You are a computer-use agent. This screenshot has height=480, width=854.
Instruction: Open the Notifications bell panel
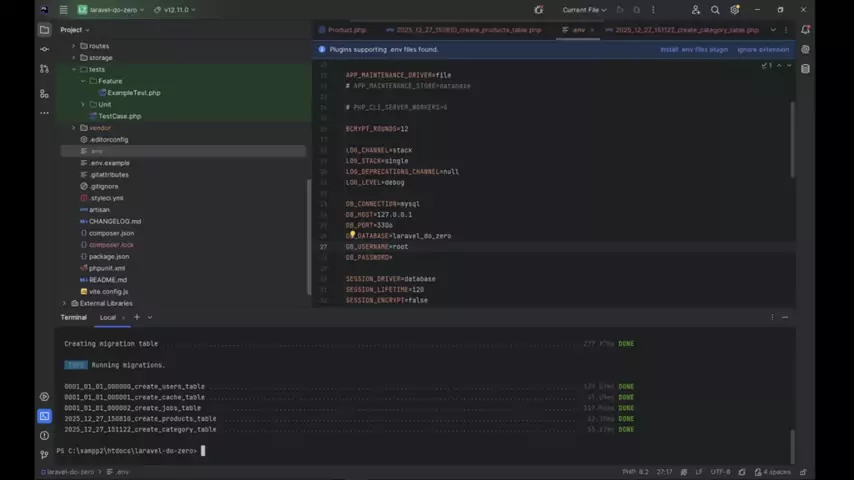coord(806,30)
